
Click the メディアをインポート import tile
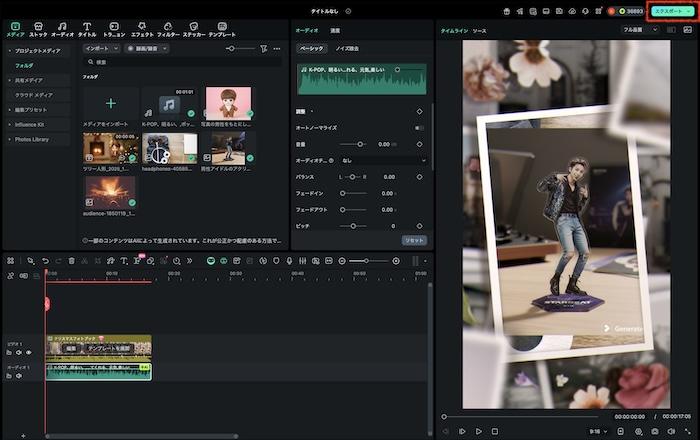click(110, 103)
